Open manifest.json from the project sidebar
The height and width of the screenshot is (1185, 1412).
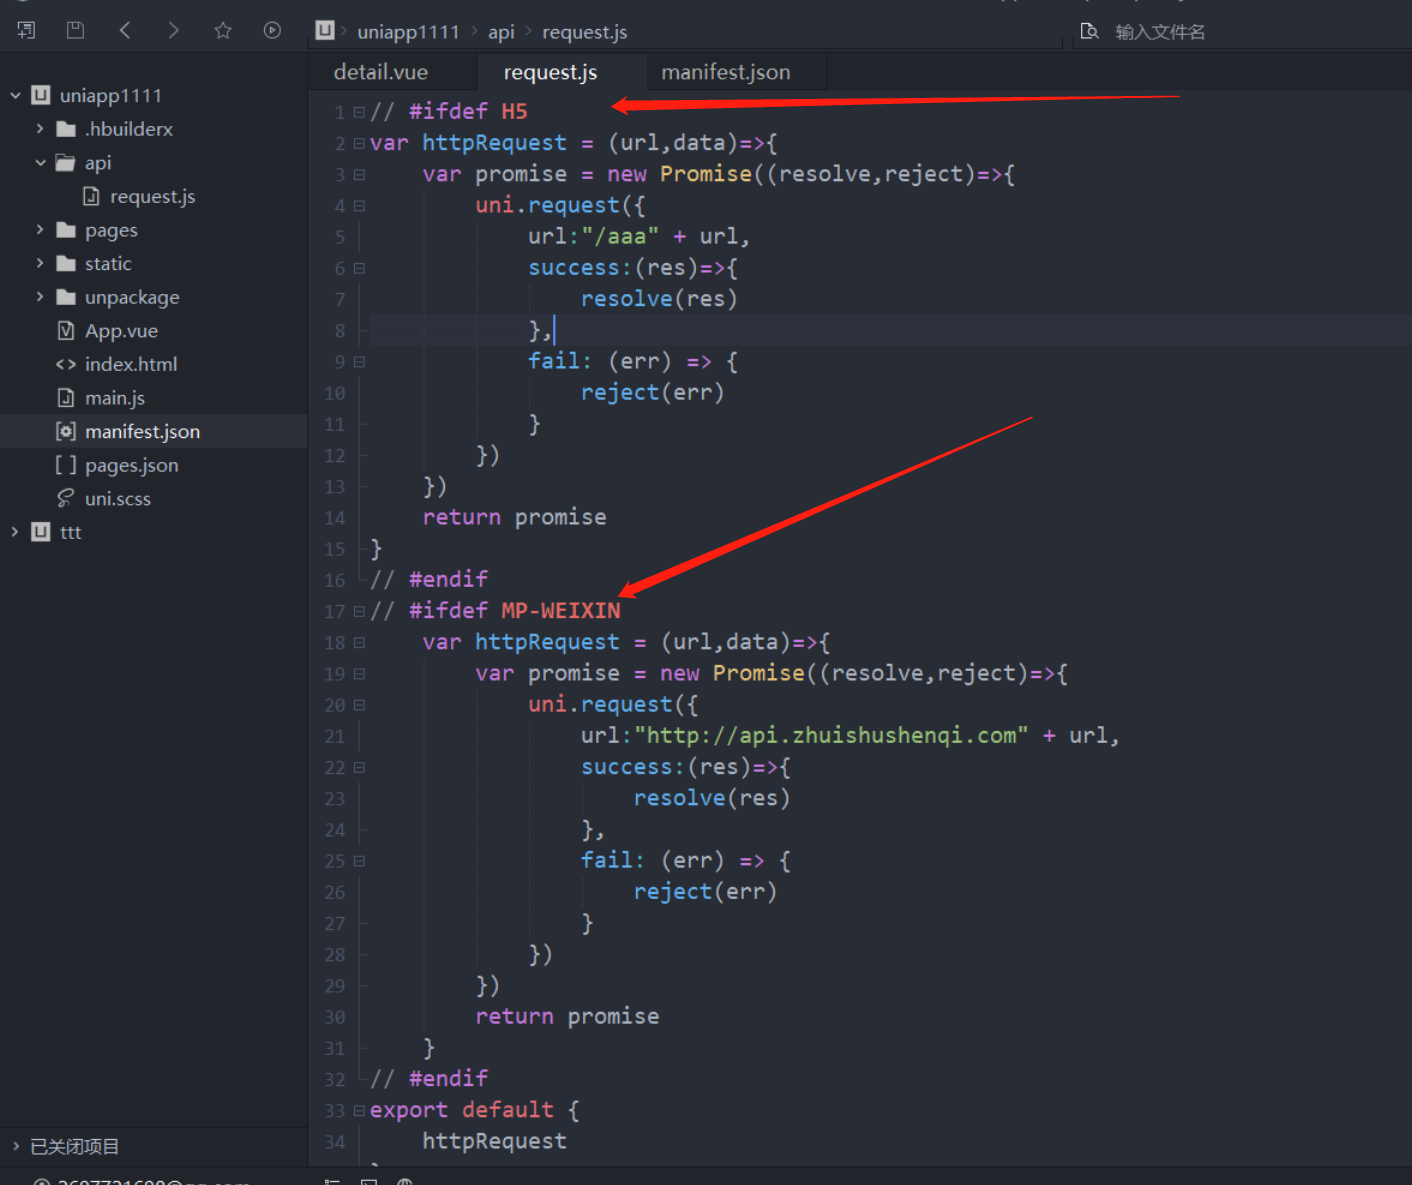(x=141, y=431)
